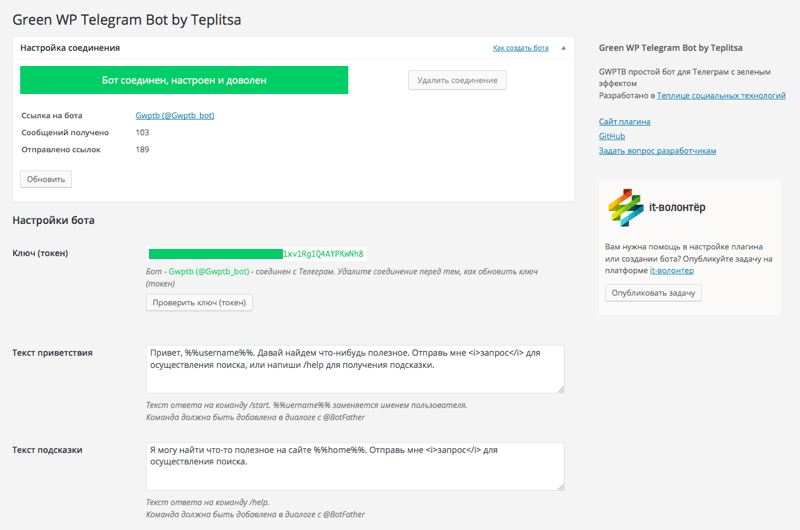The width and height of the screenshot is (800, 530).
Task: Open the Сайт плагина link
Action: pos(624,121)
